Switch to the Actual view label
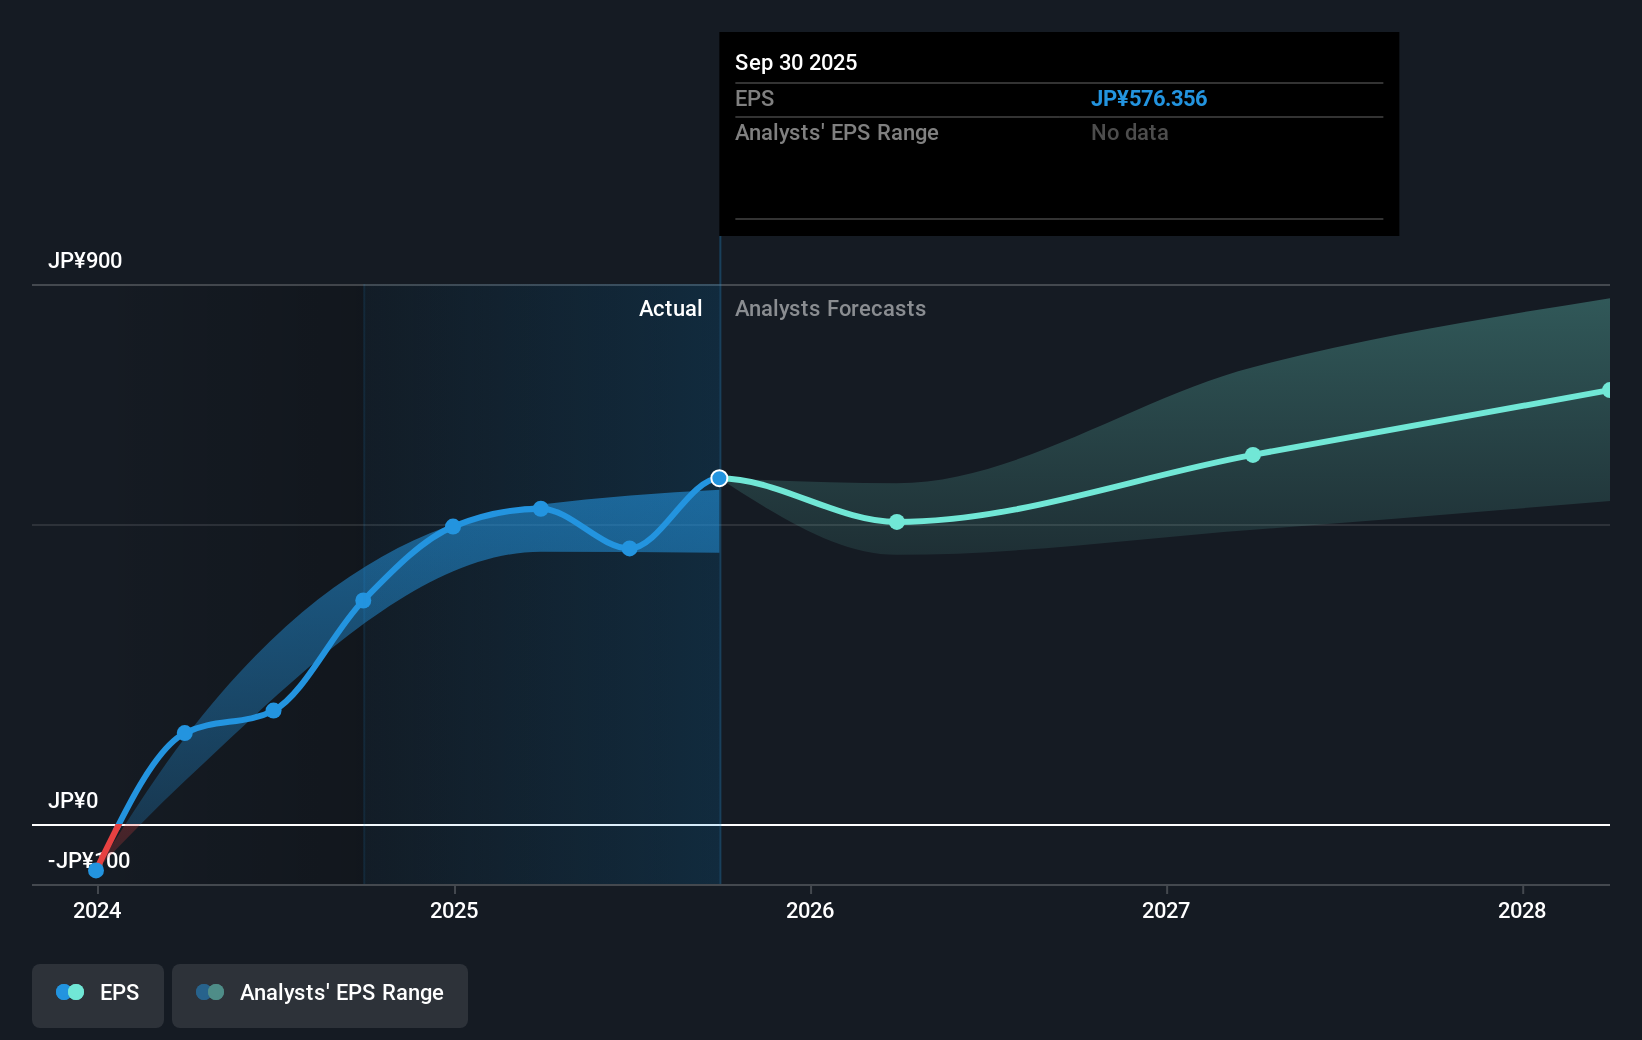 point(670,308)
